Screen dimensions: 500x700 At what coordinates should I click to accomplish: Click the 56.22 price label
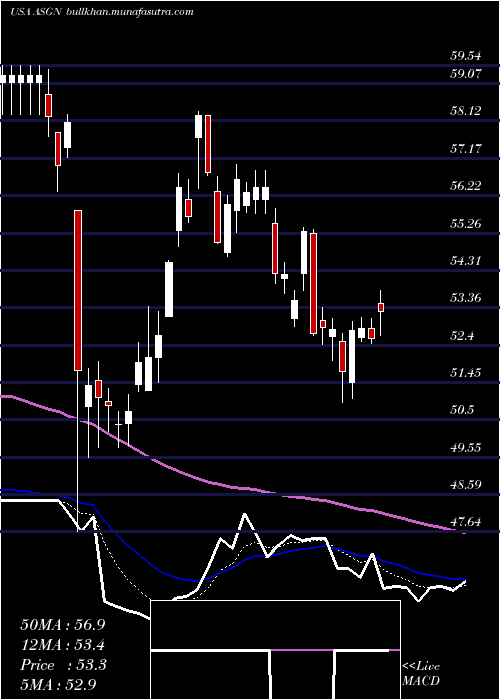[466, 186]
